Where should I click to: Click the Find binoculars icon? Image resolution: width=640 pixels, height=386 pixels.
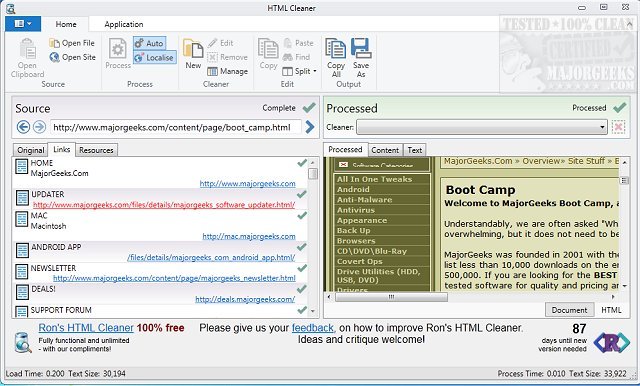pyautogui.click(x=288, y=57)
